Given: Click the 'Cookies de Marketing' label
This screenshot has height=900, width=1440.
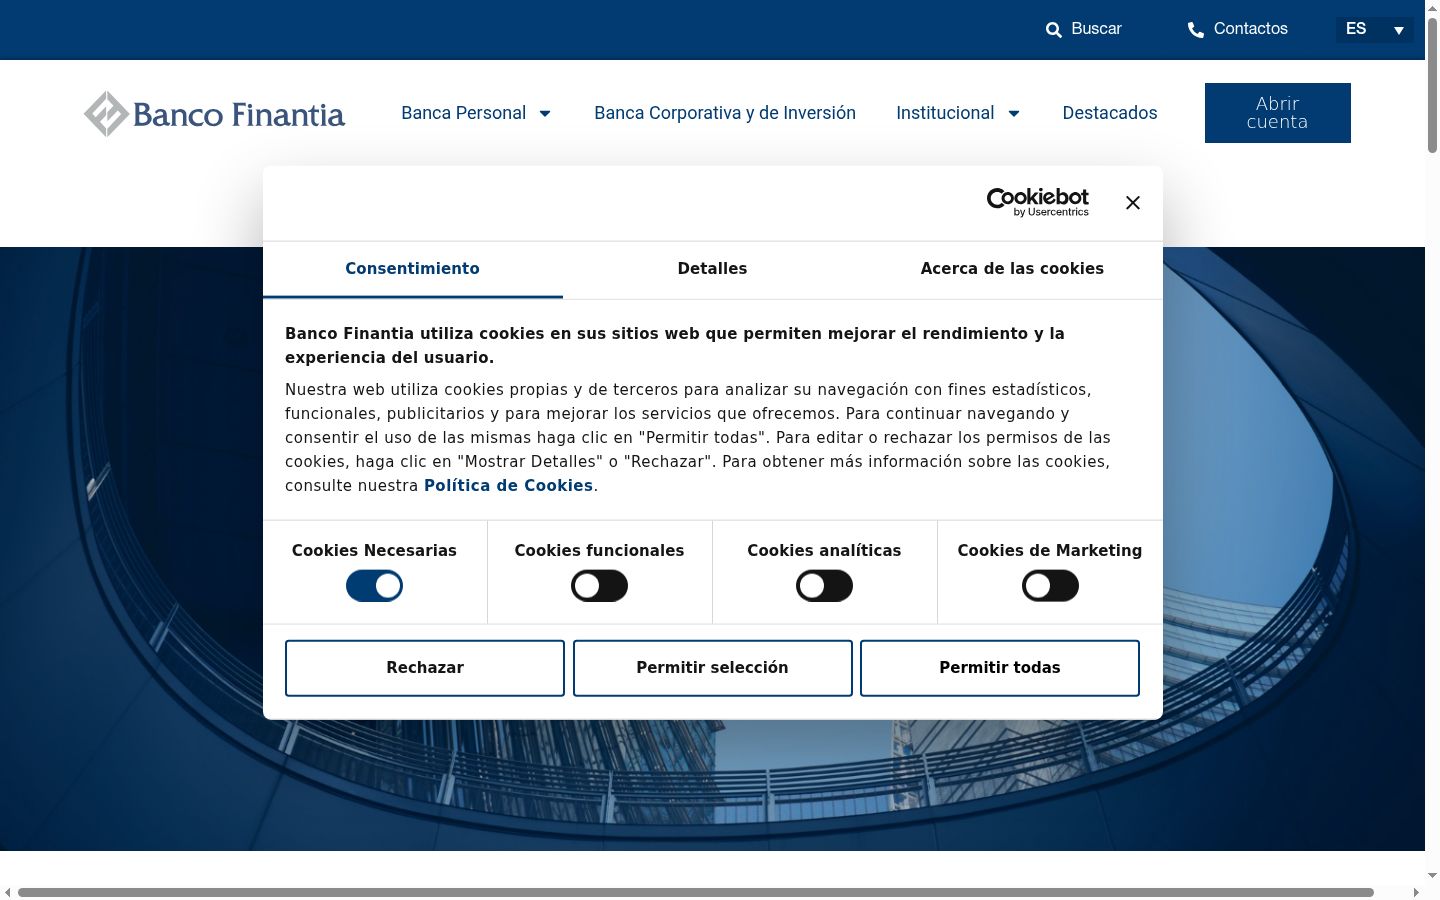Looking at the screenshot, I should click(x=1050, y=551).
